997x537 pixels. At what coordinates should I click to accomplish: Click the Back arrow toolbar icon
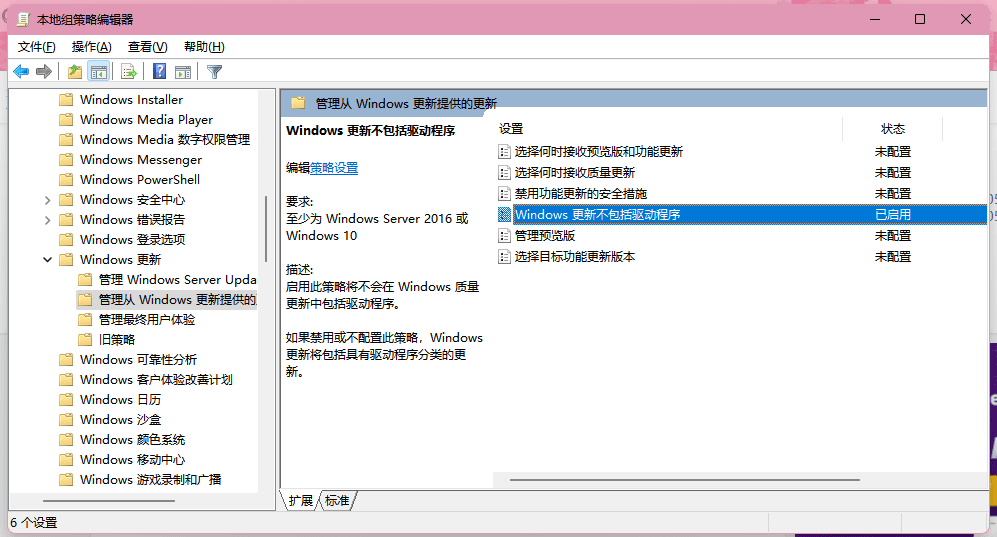click(21, 72)
